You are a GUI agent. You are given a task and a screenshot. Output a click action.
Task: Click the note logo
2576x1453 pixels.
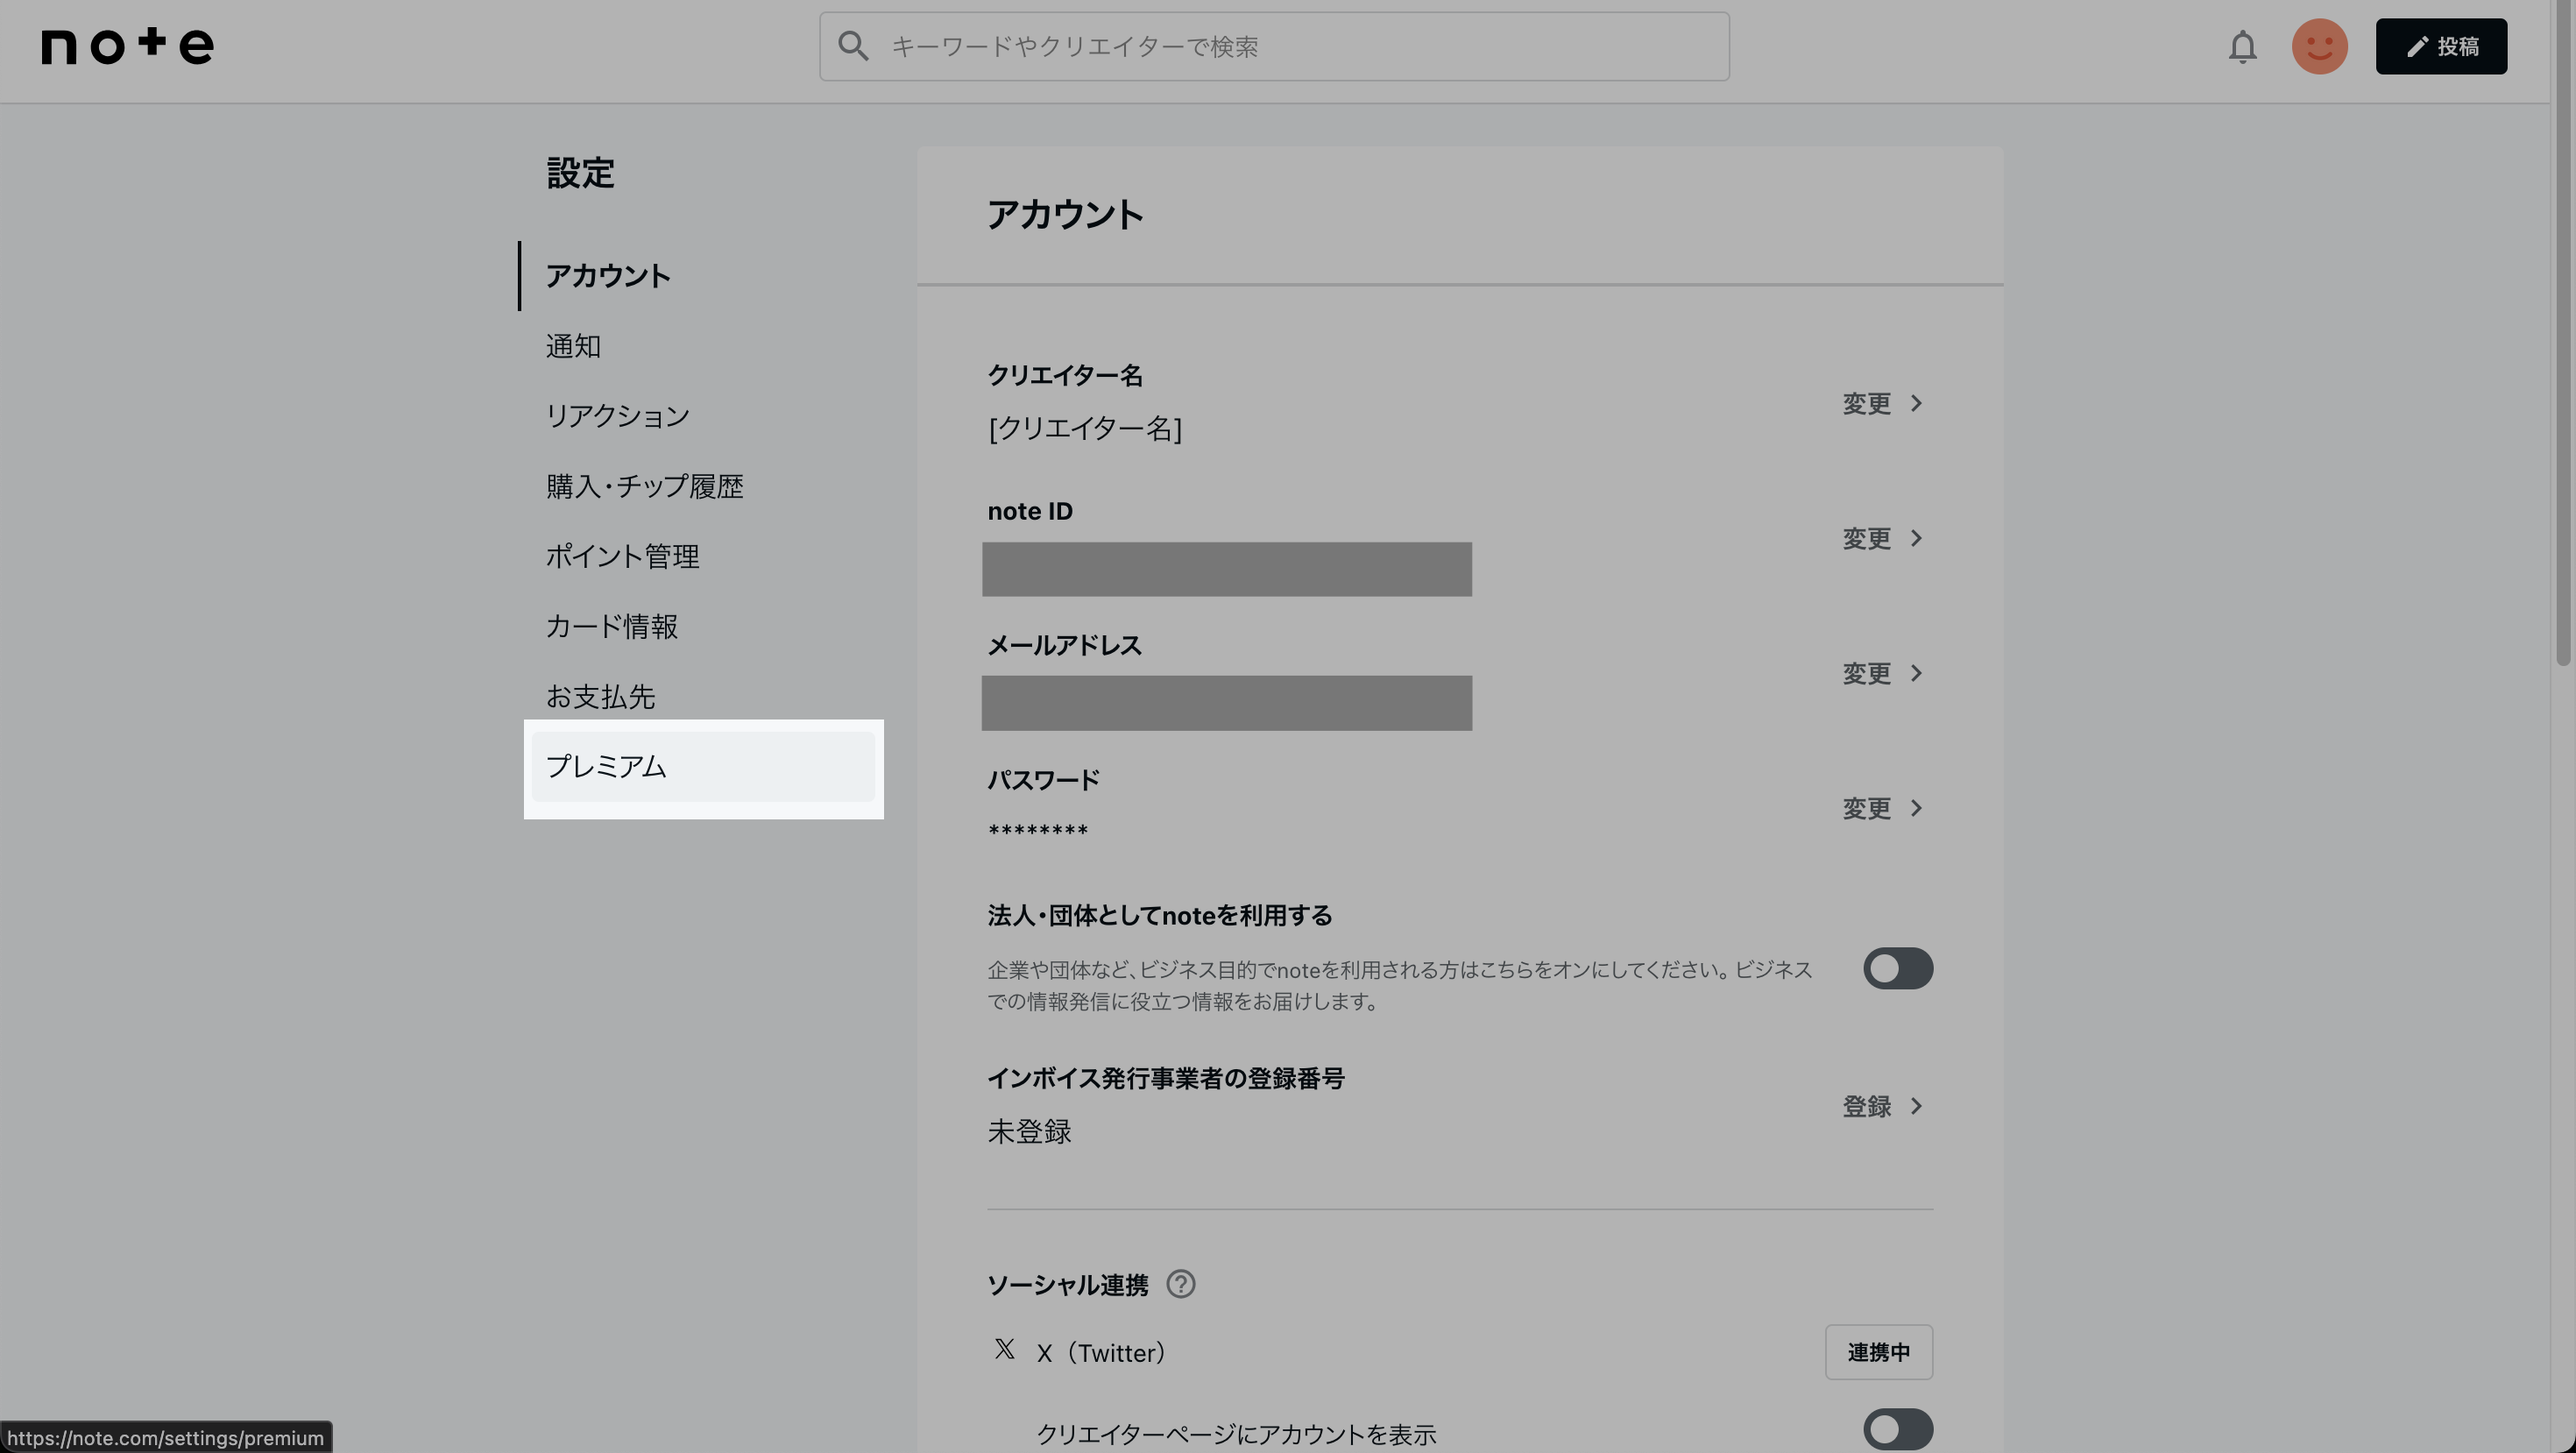point(127,46)
